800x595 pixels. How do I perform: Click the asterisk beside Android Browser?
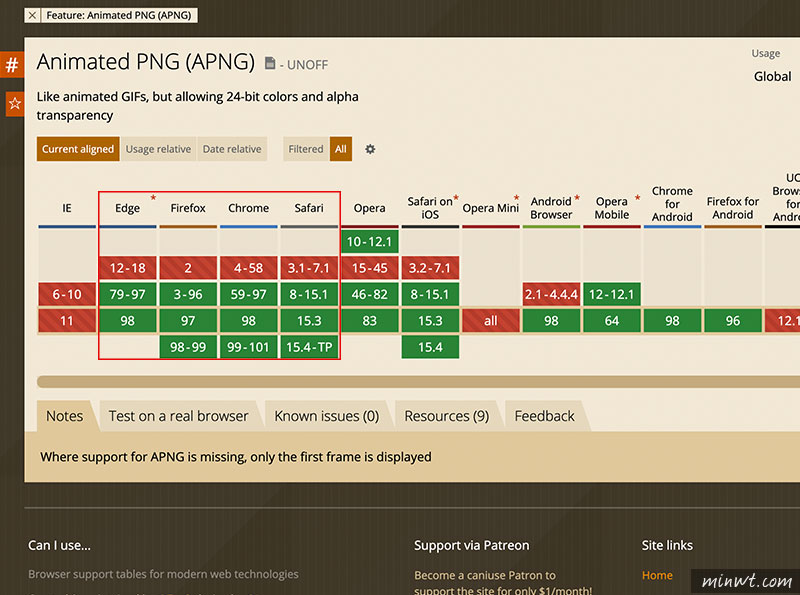577,197
